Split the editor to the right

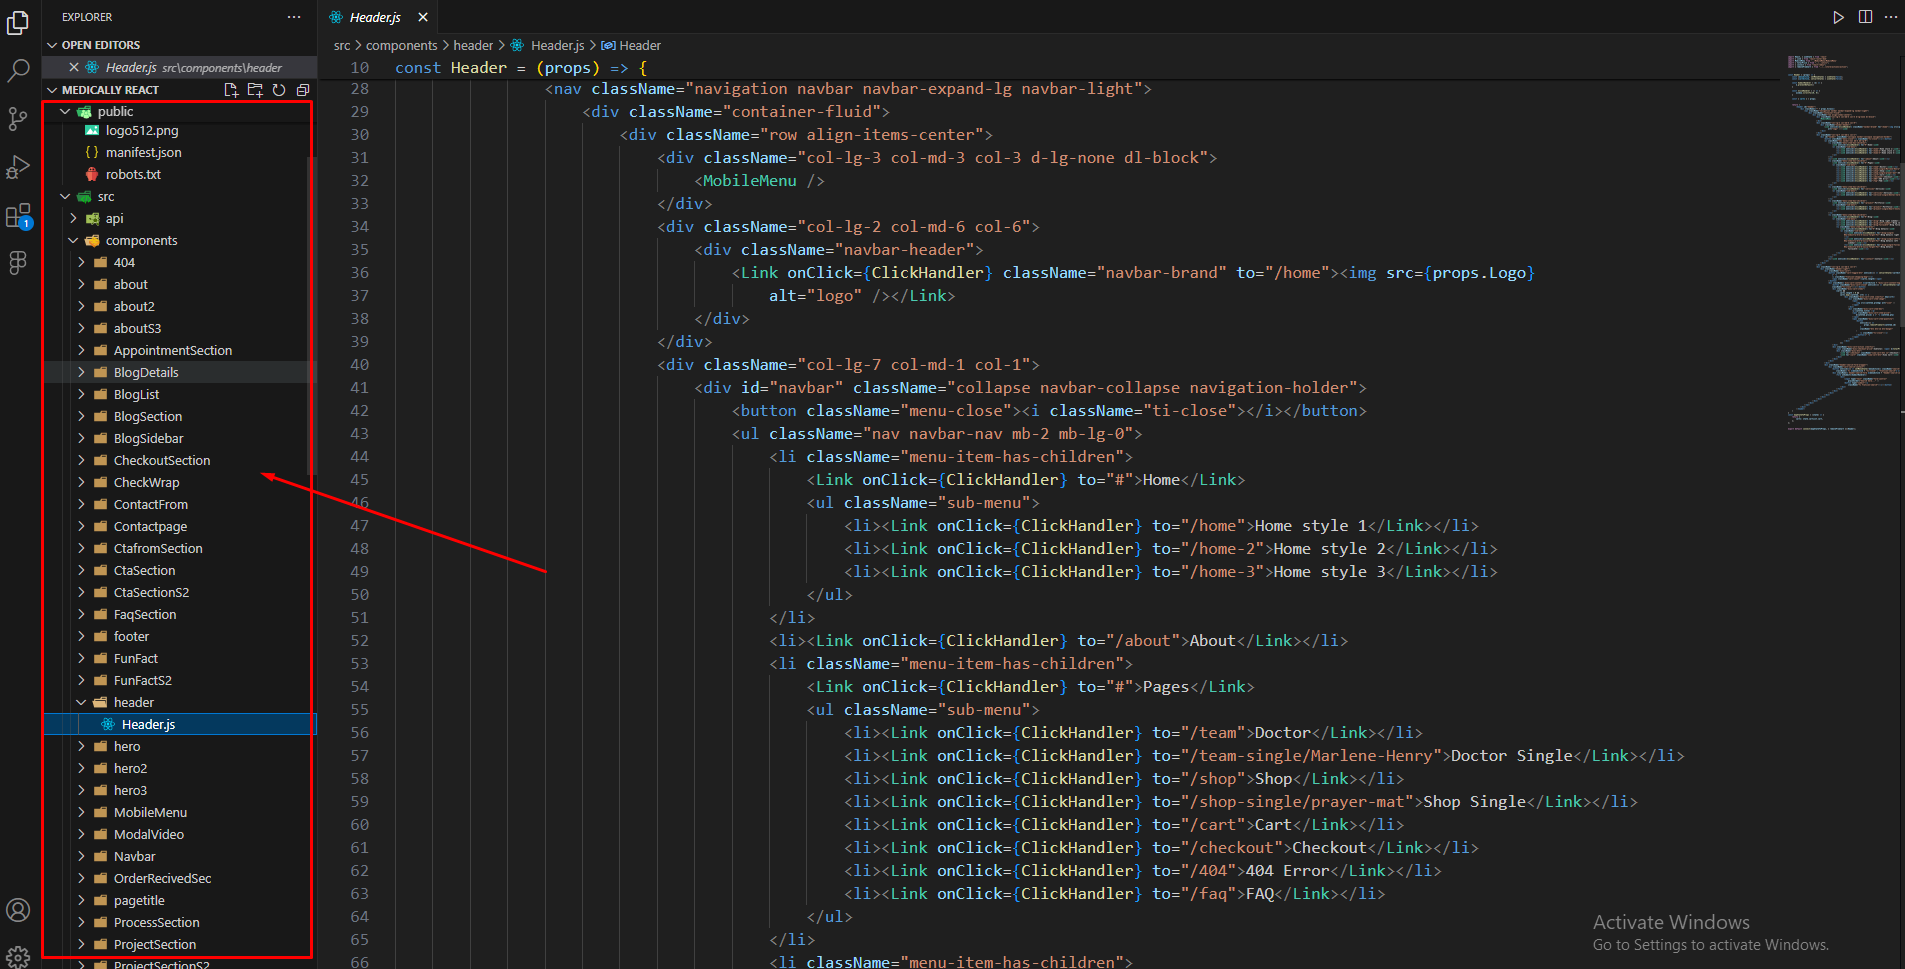click(x=1865, y=17)
